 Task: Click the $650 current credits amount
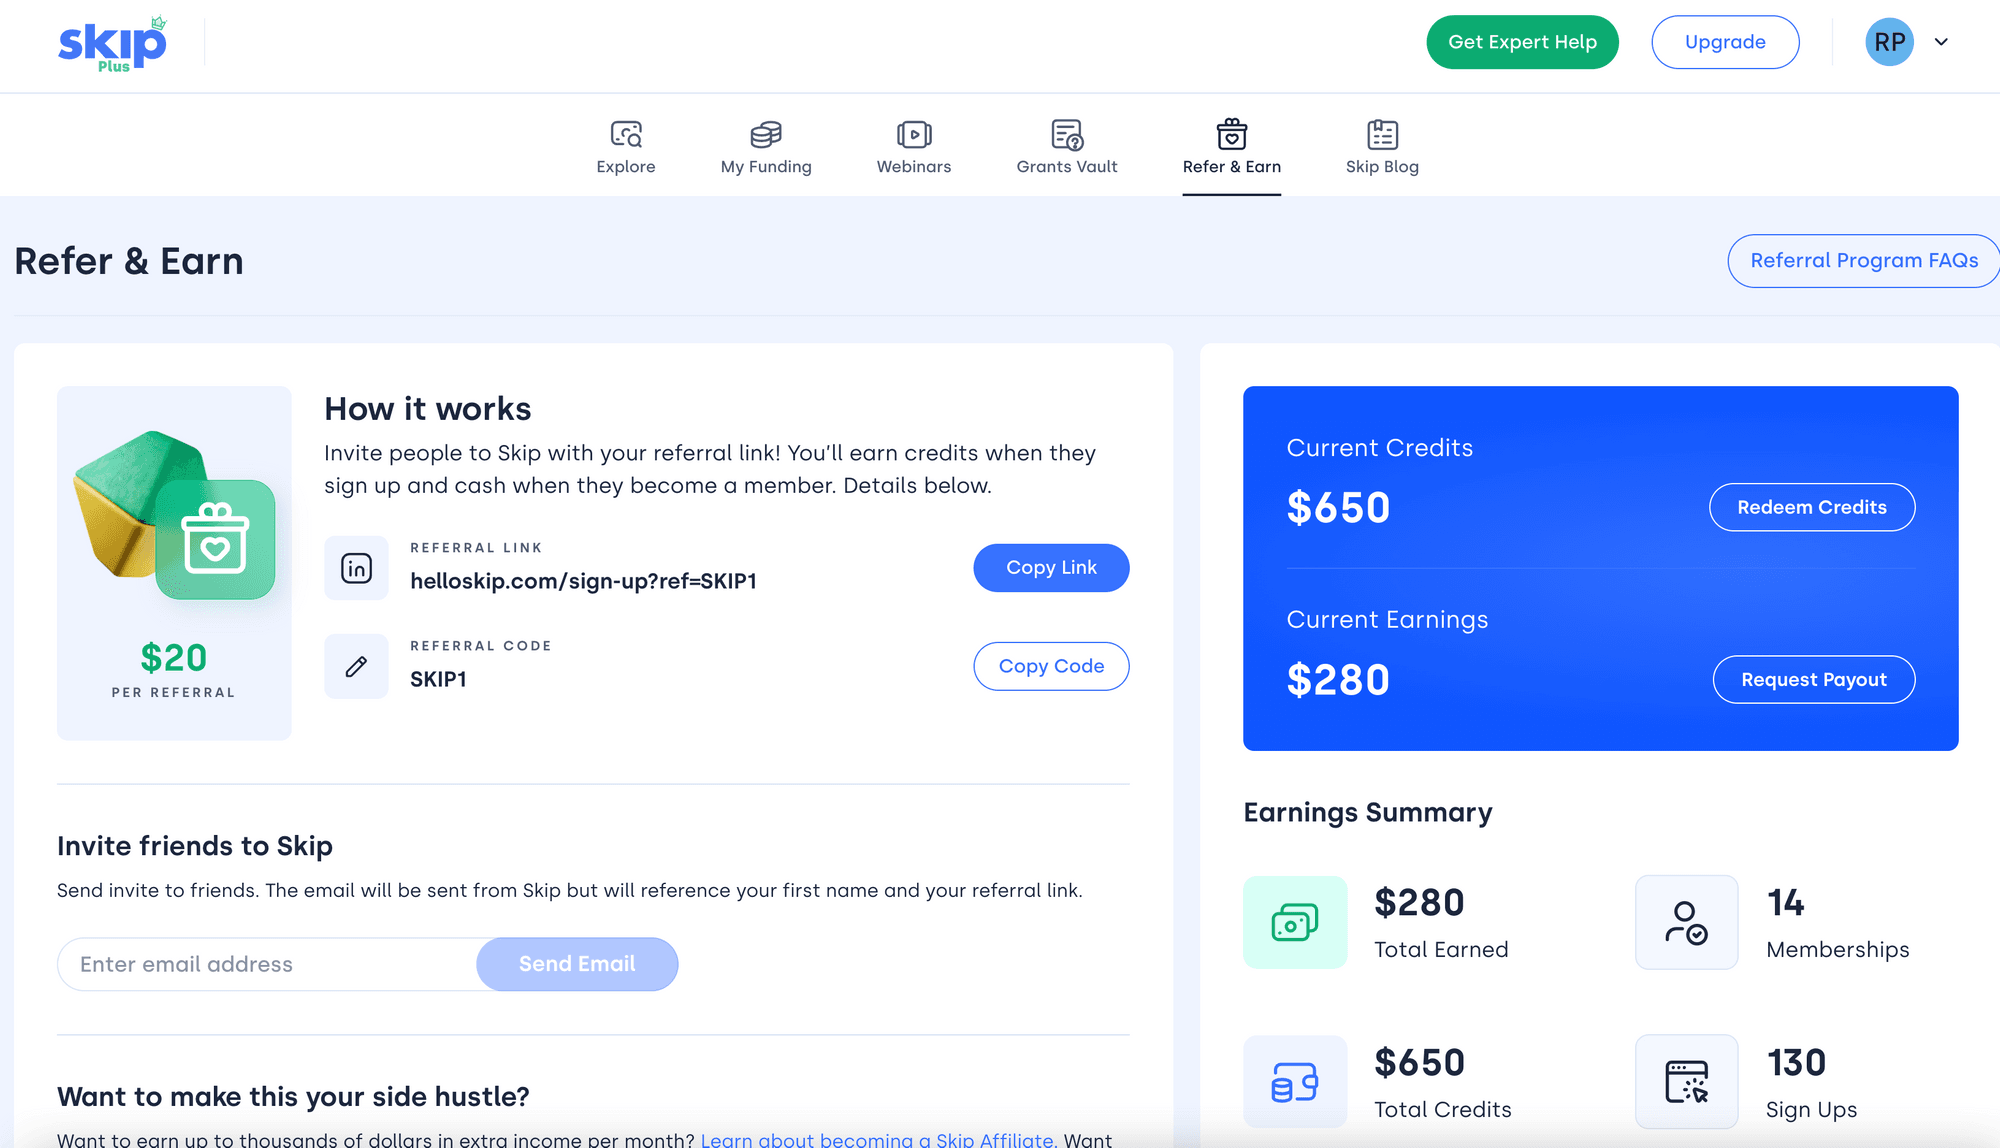pyautogui.click(x=1338, y=508)
